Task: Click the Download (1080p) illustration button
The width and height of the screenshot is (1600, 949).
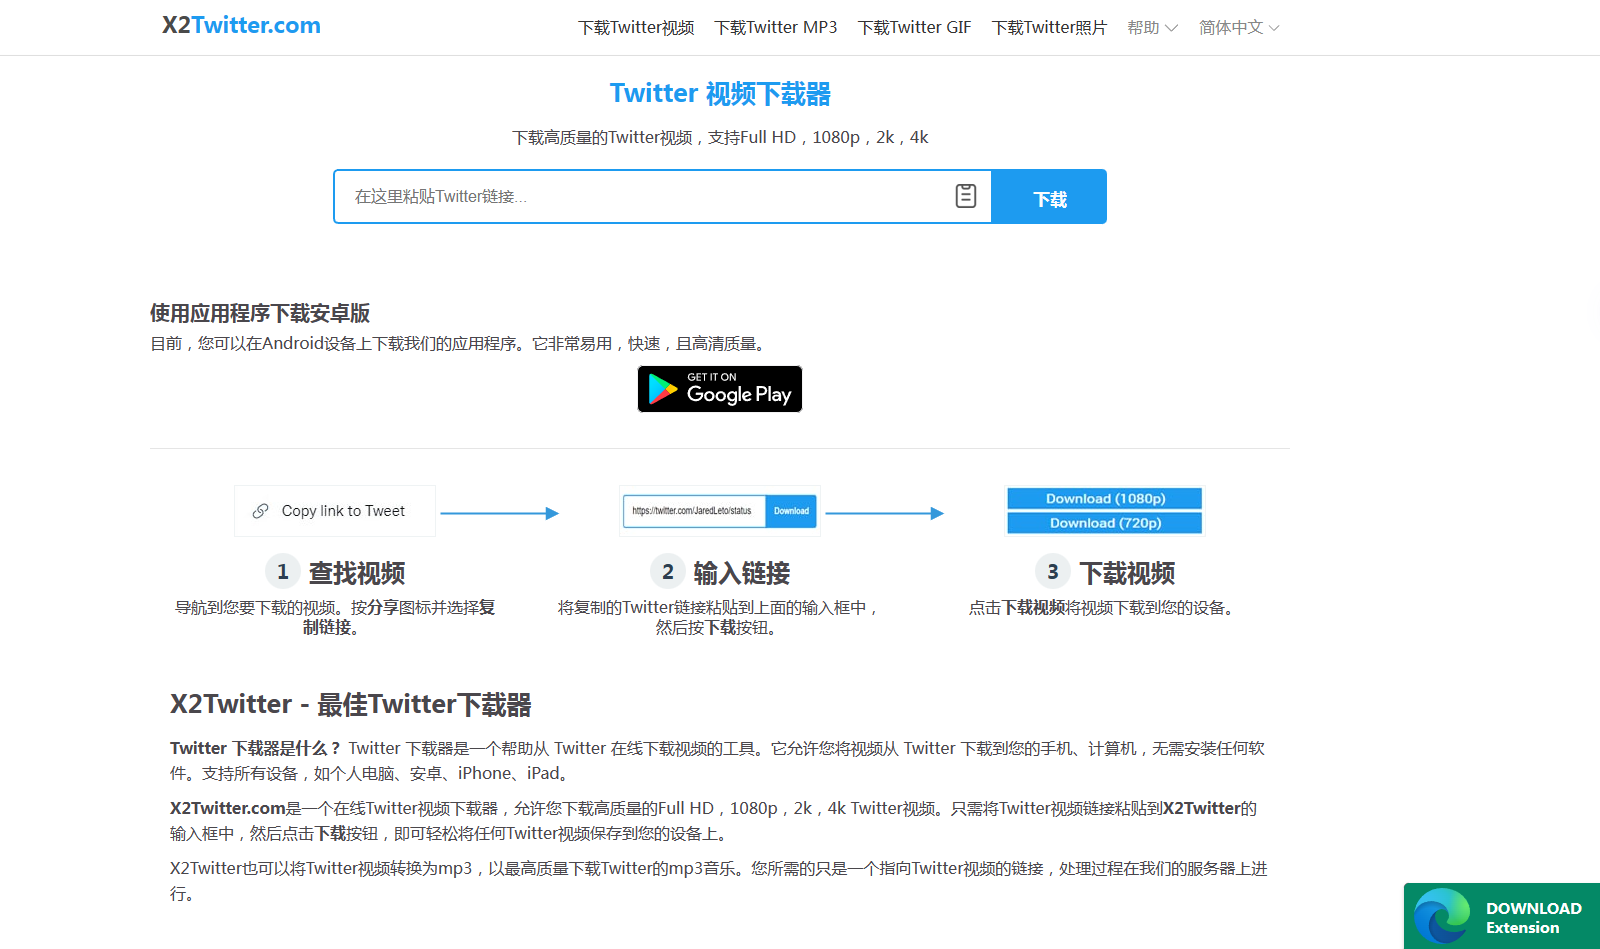Action: pos(1105,498)
